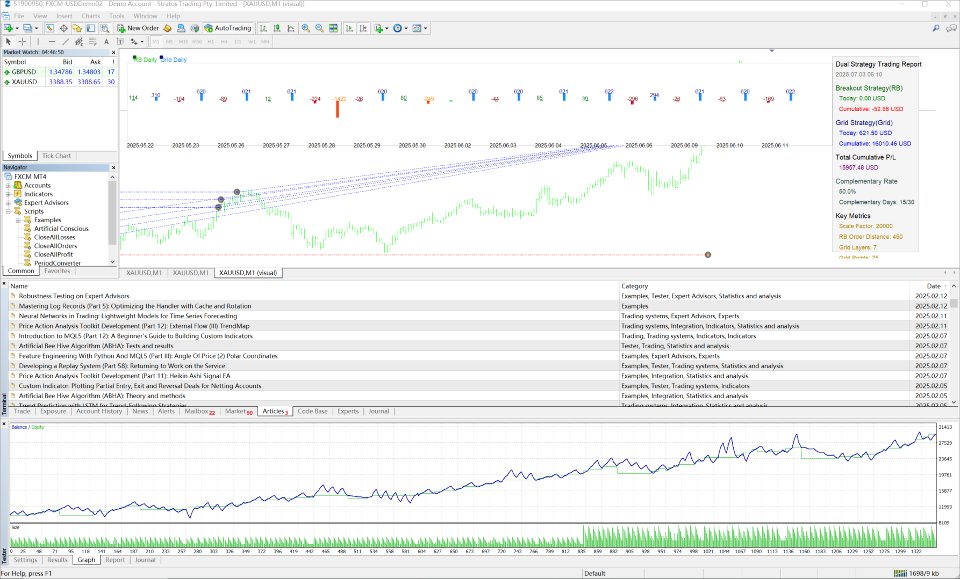Open the Charts menu

tap(90, 17)
